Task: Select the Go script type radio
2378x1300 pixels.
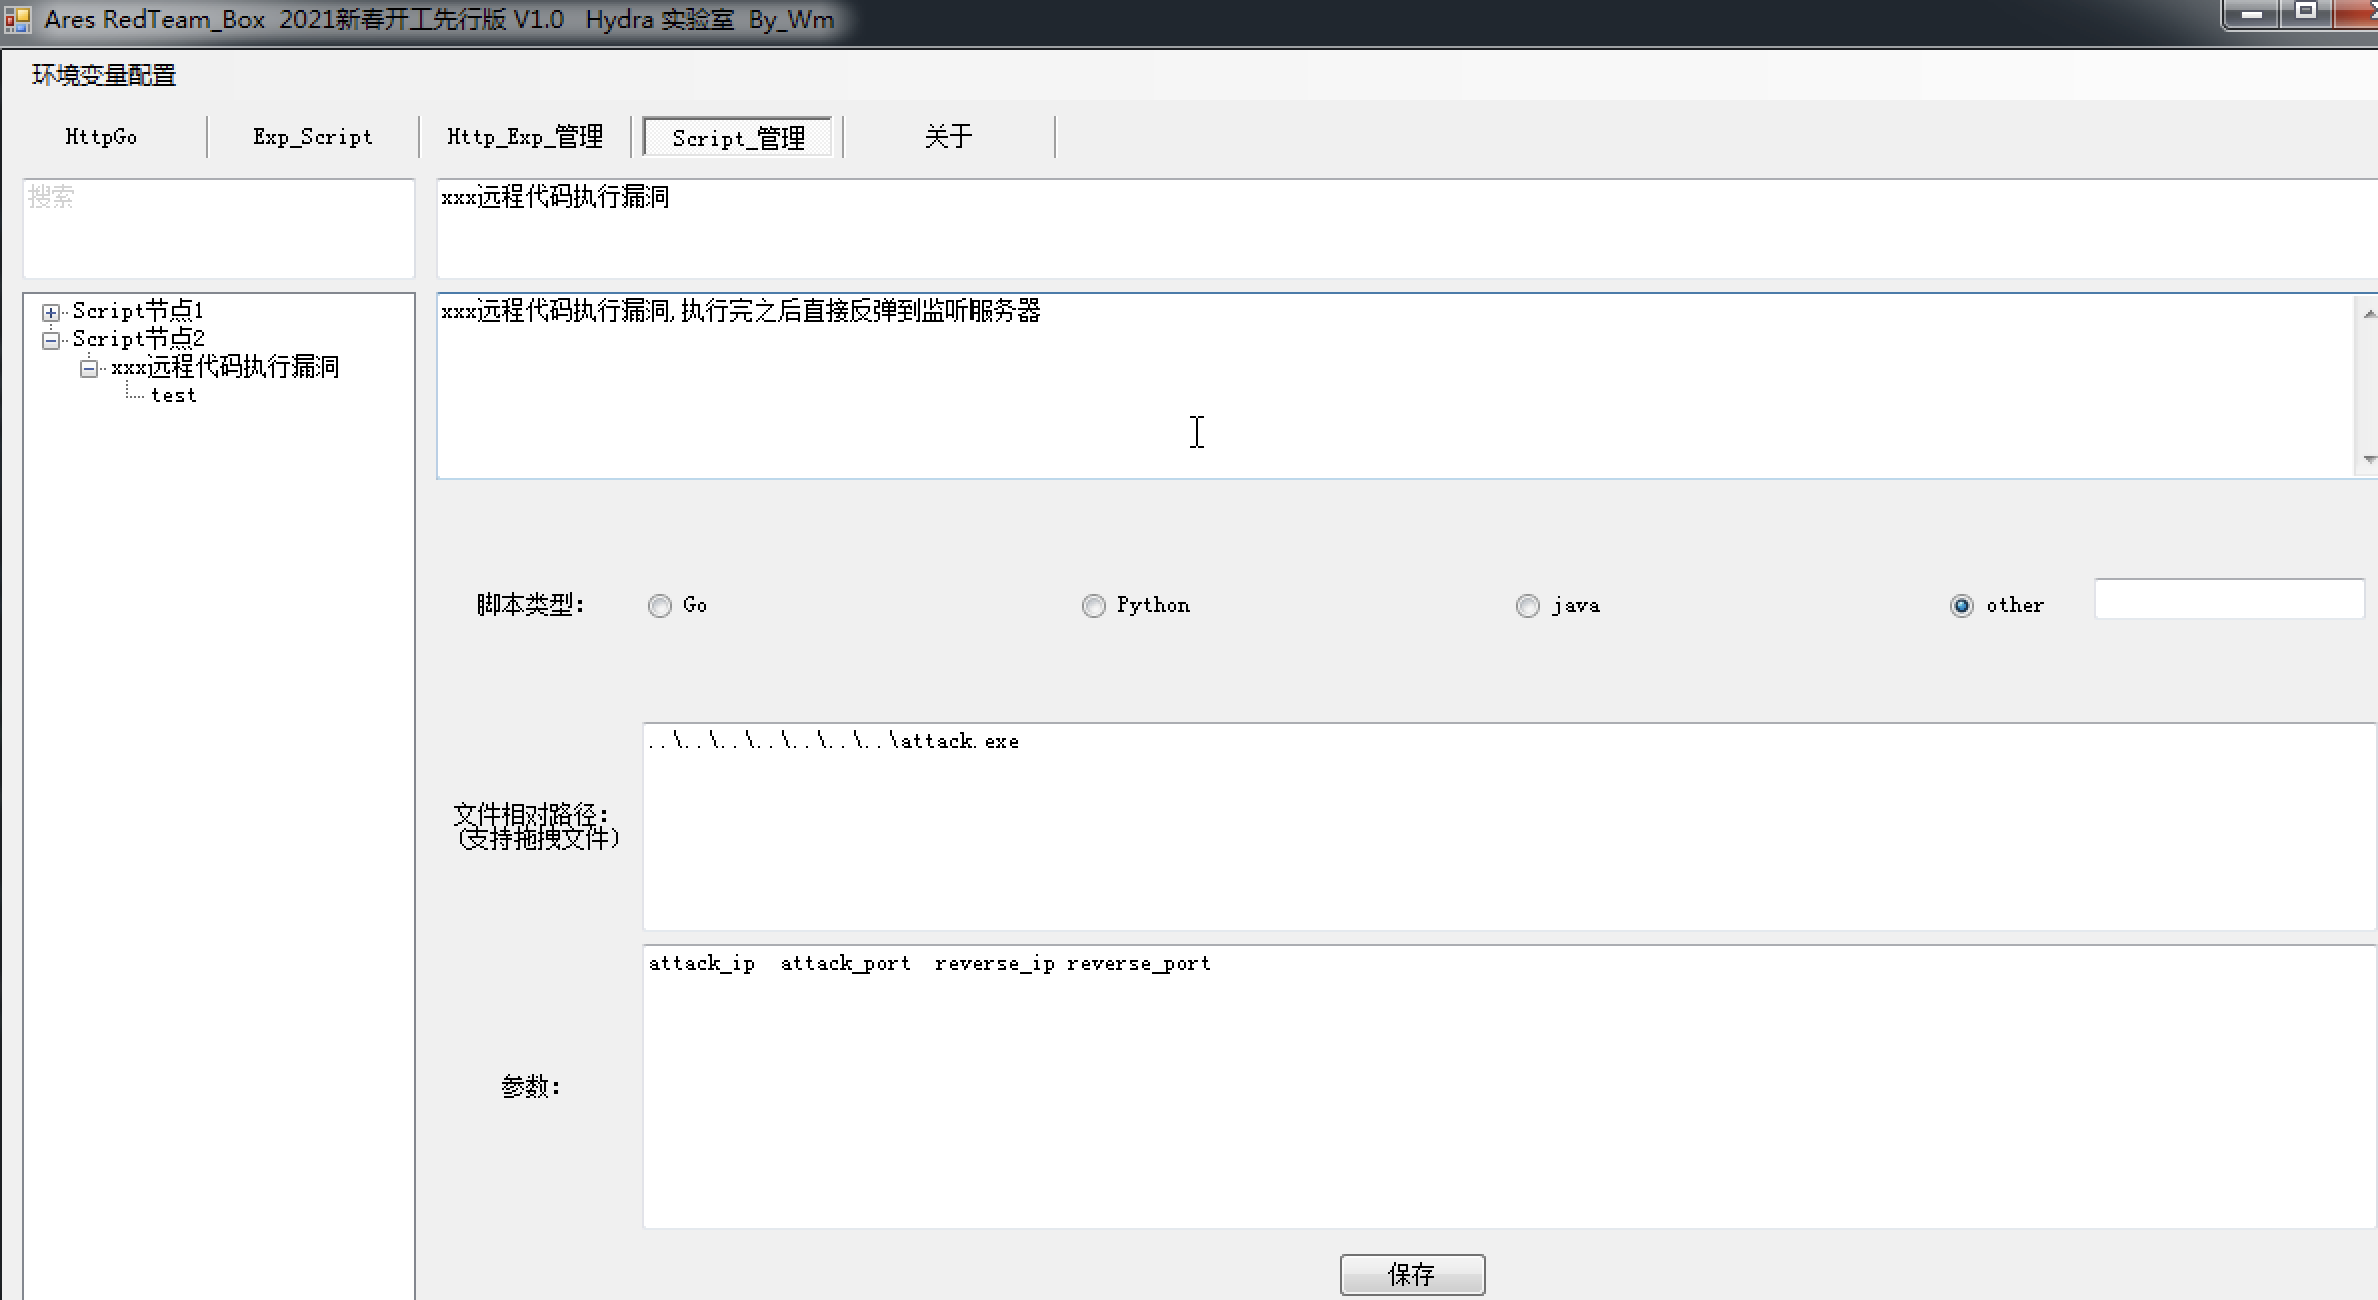Action: click(660, 606)
